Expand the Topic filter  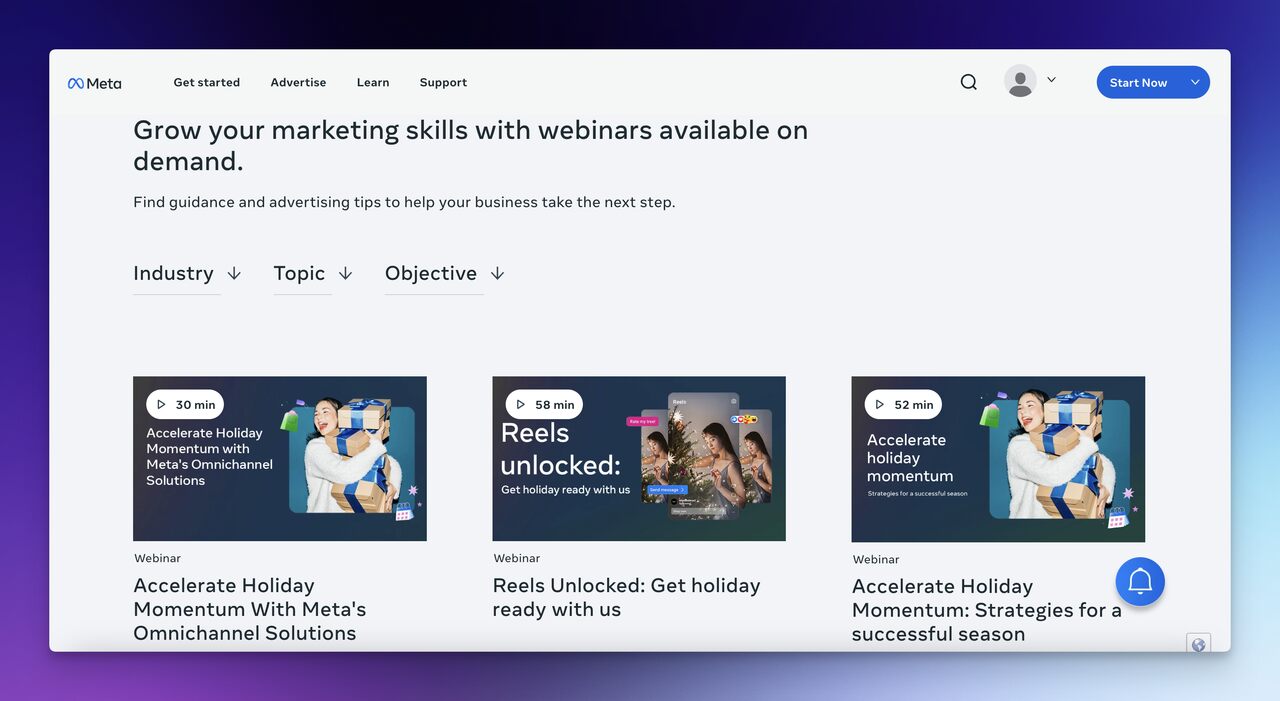tap(313, 273)
